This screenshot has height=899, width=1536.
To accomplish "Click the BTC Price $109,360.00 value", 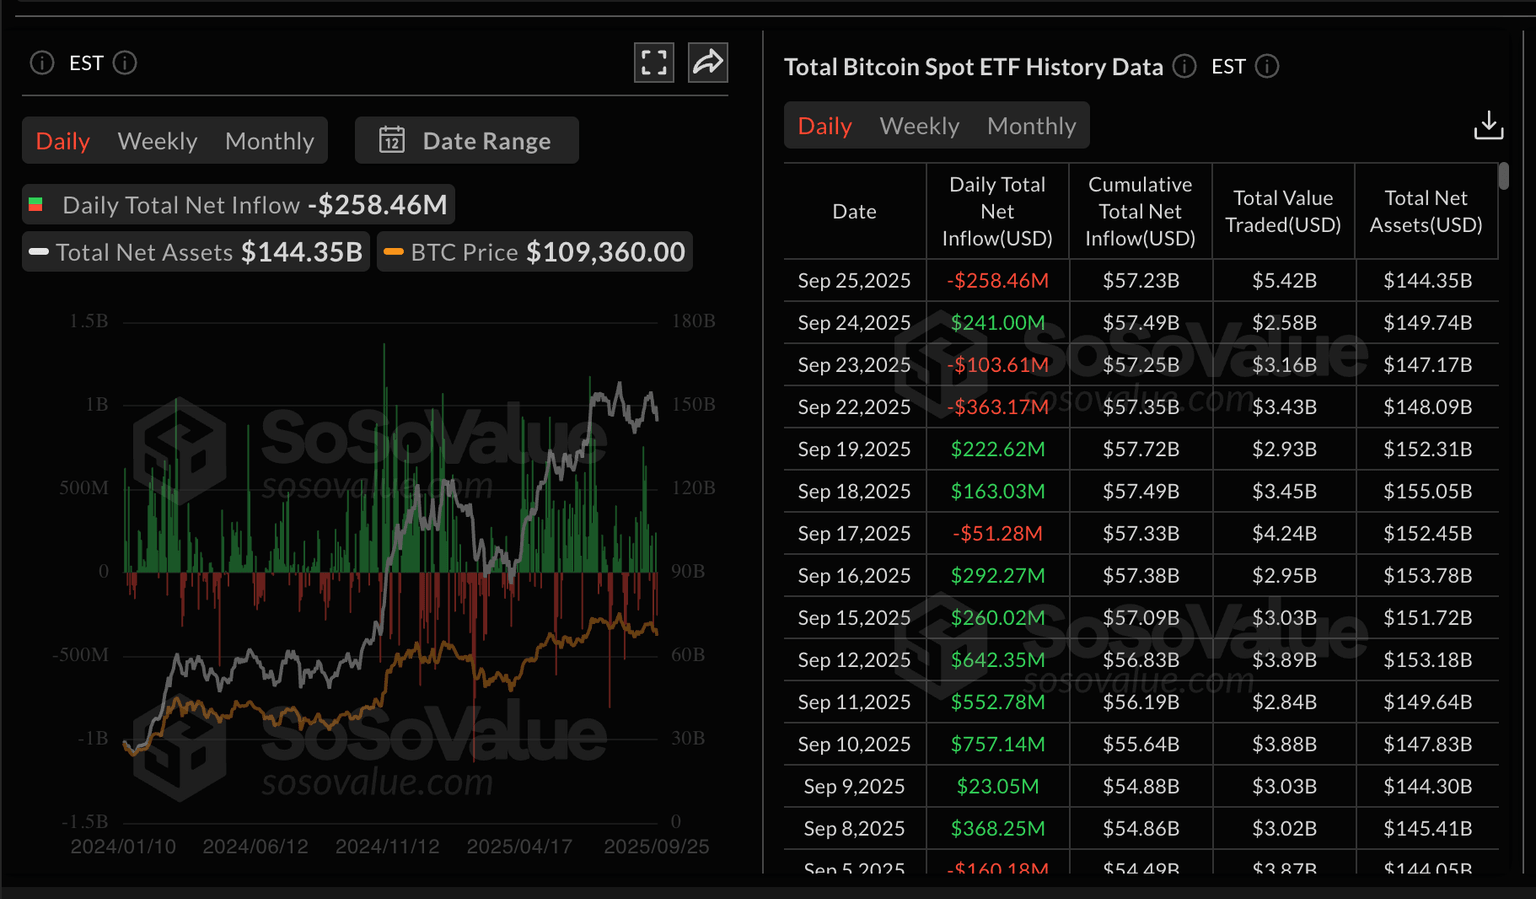I will 606,252.
